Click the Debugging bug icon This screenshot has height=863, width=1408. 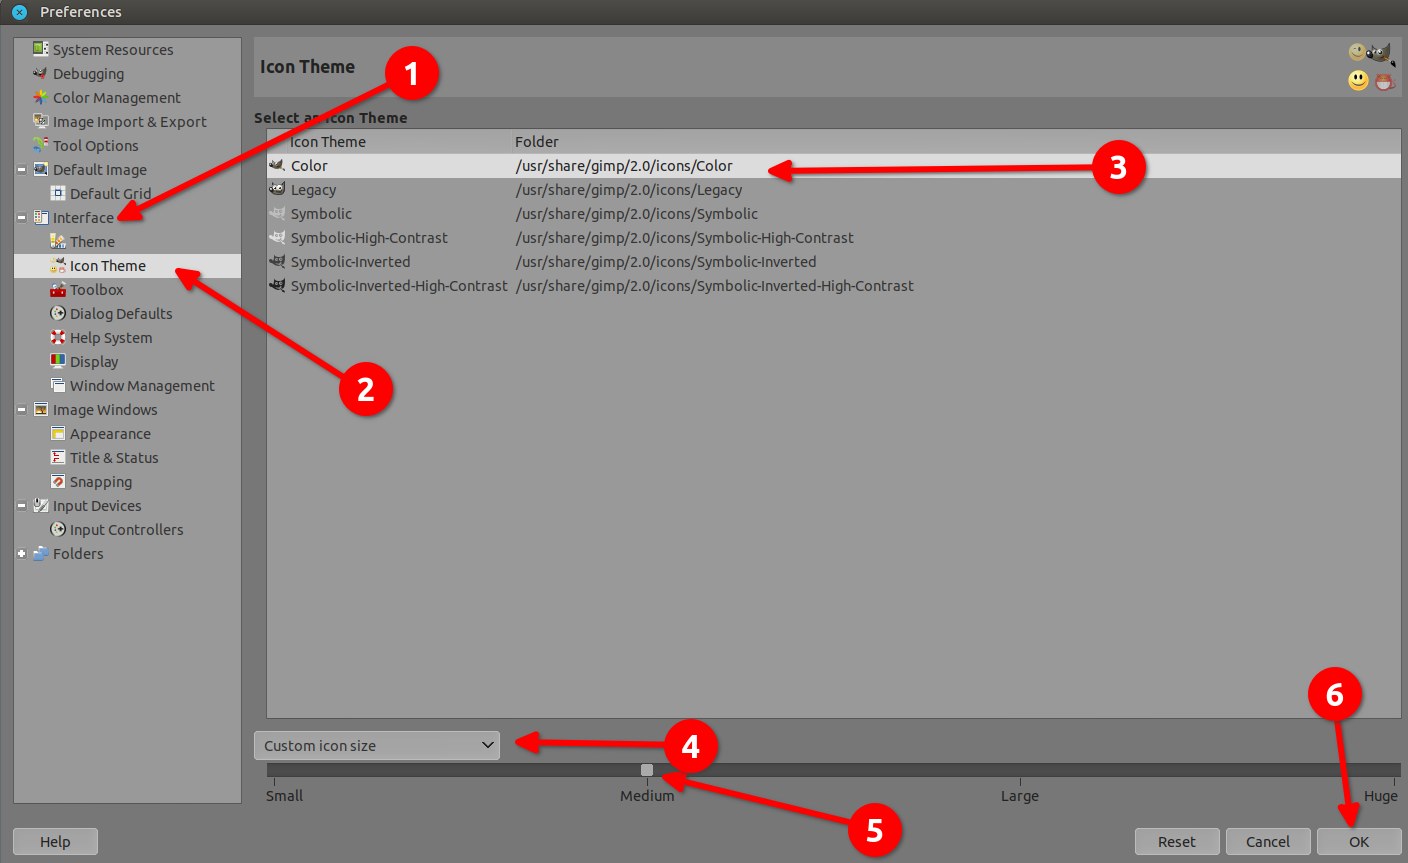click(41, 73)
